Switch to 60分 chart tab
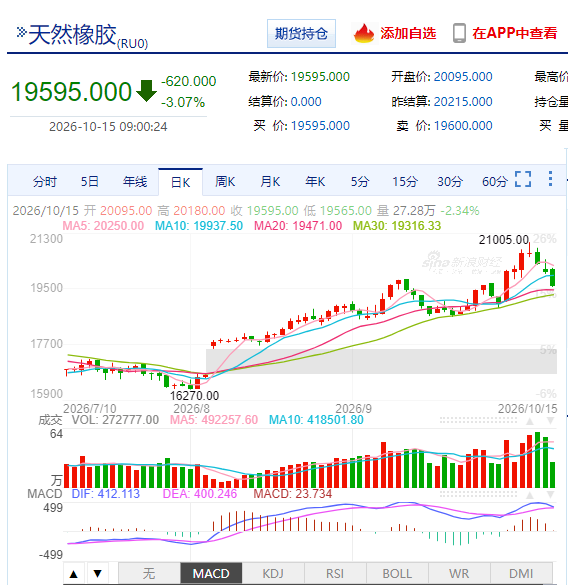Viewport: 568px width, 585px height. [x=495, y=182]
